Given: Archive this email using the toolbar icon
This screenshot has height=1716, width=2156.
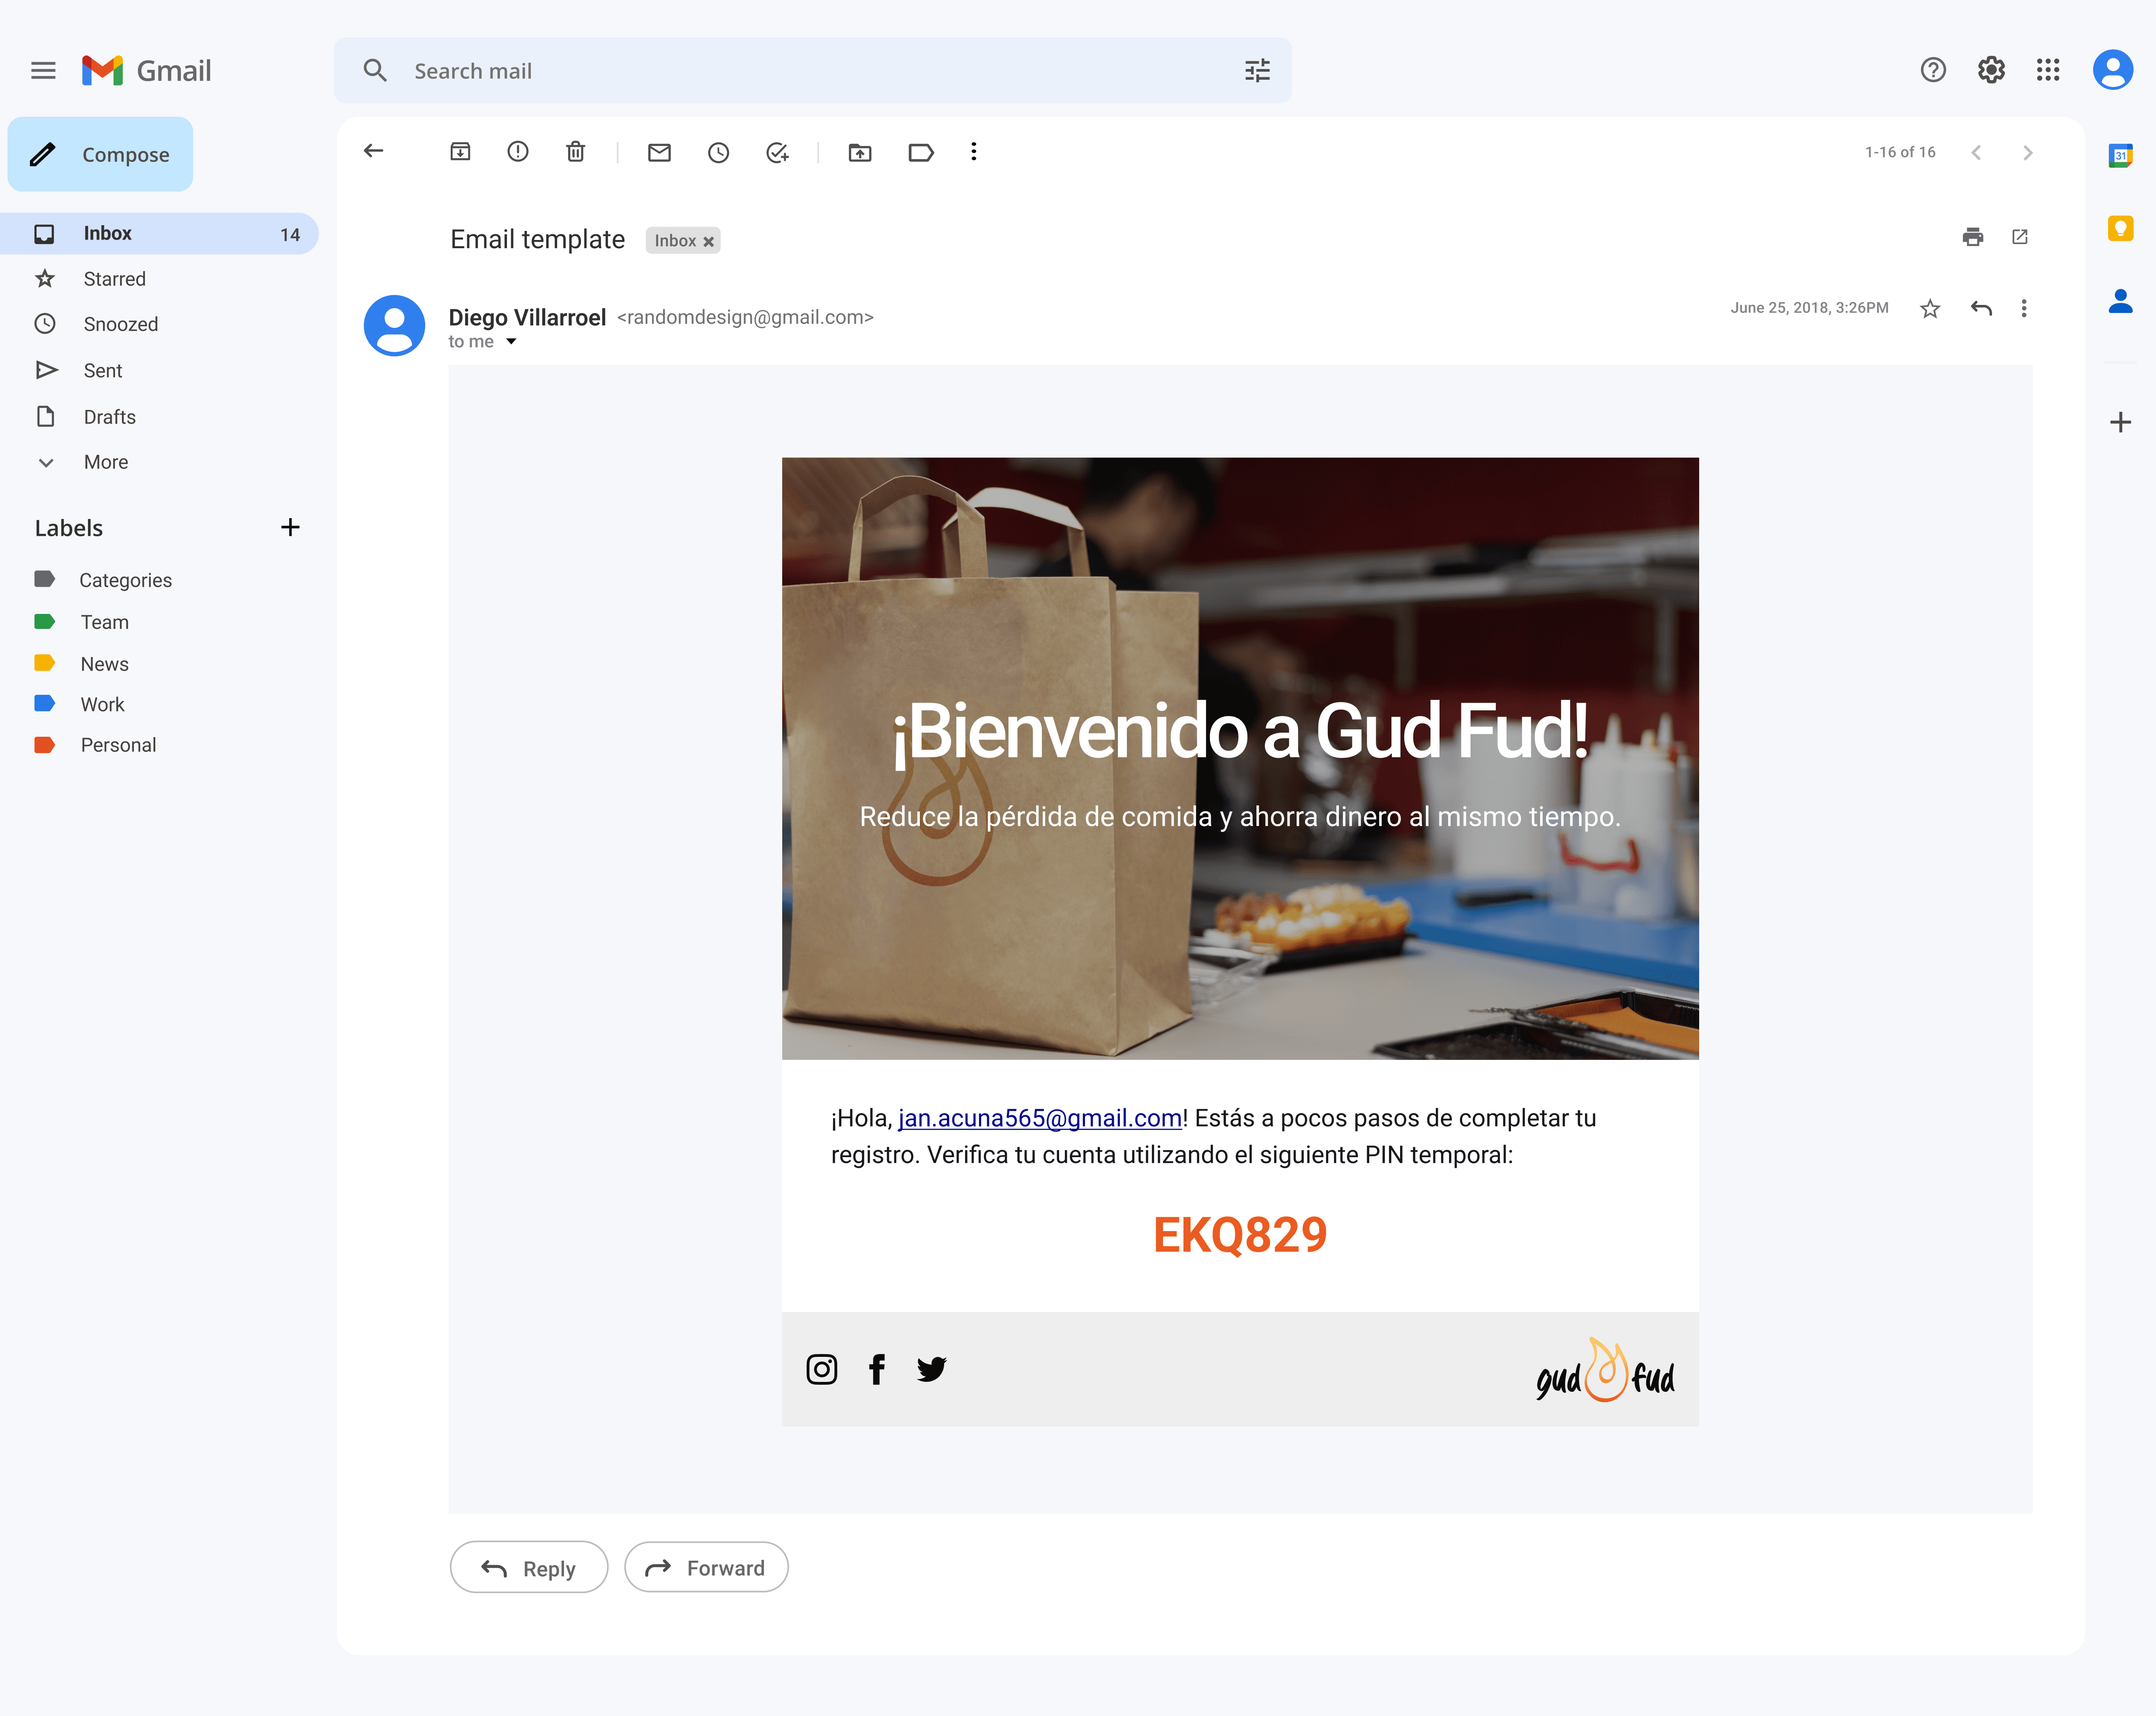Looking at the screenshot, I should click(x=460, y=152).
